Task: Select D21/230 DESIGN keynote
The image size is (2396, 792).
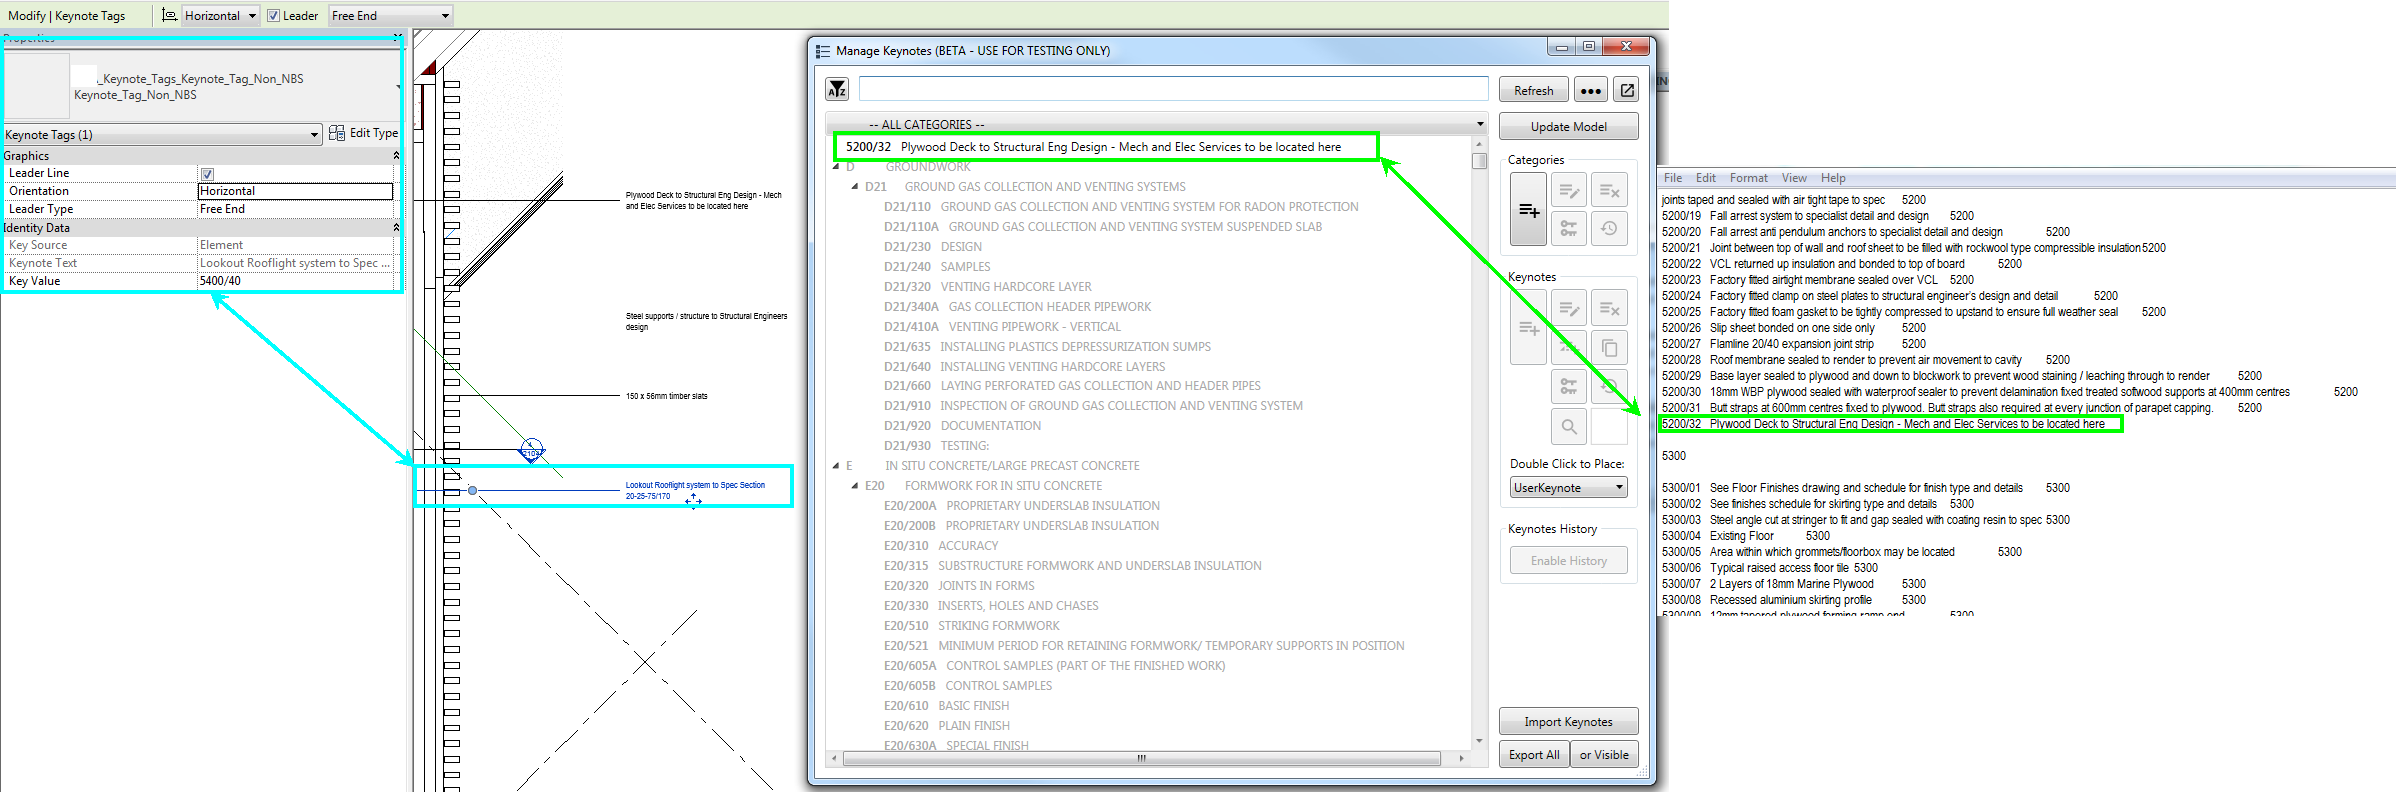Action: pyautogui.click(x=933, y=247)
